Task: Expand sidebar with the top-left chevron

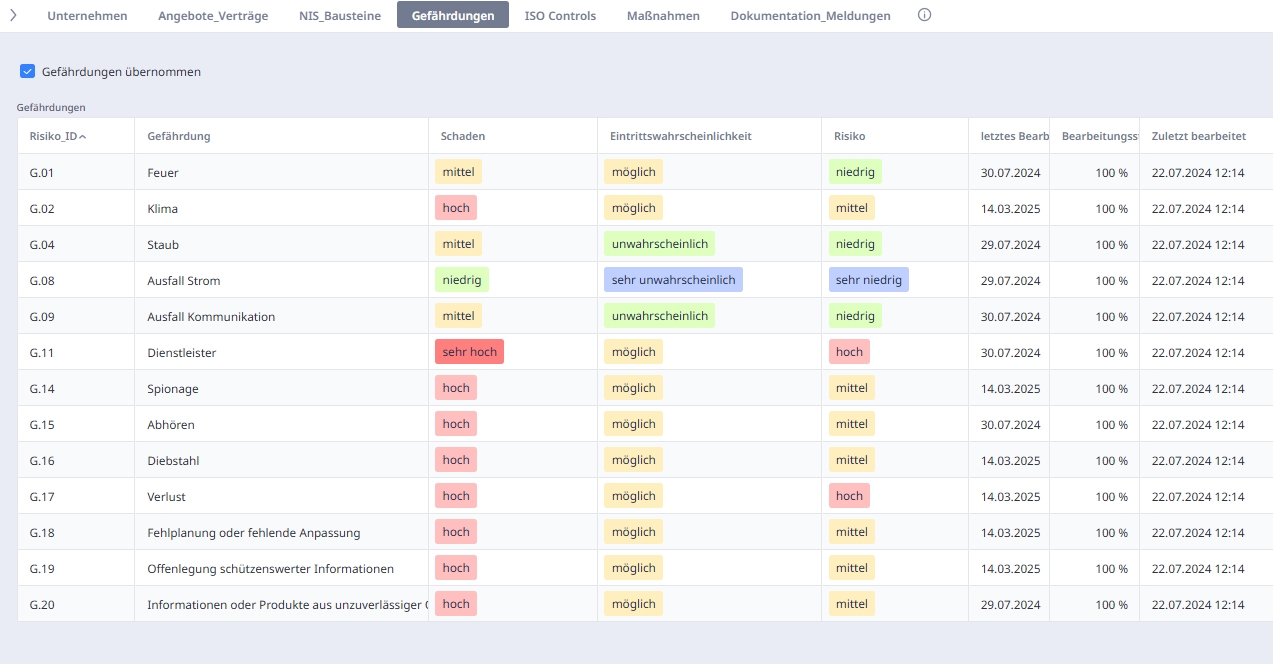Action: pyautogui.click(x=13, y=15)
